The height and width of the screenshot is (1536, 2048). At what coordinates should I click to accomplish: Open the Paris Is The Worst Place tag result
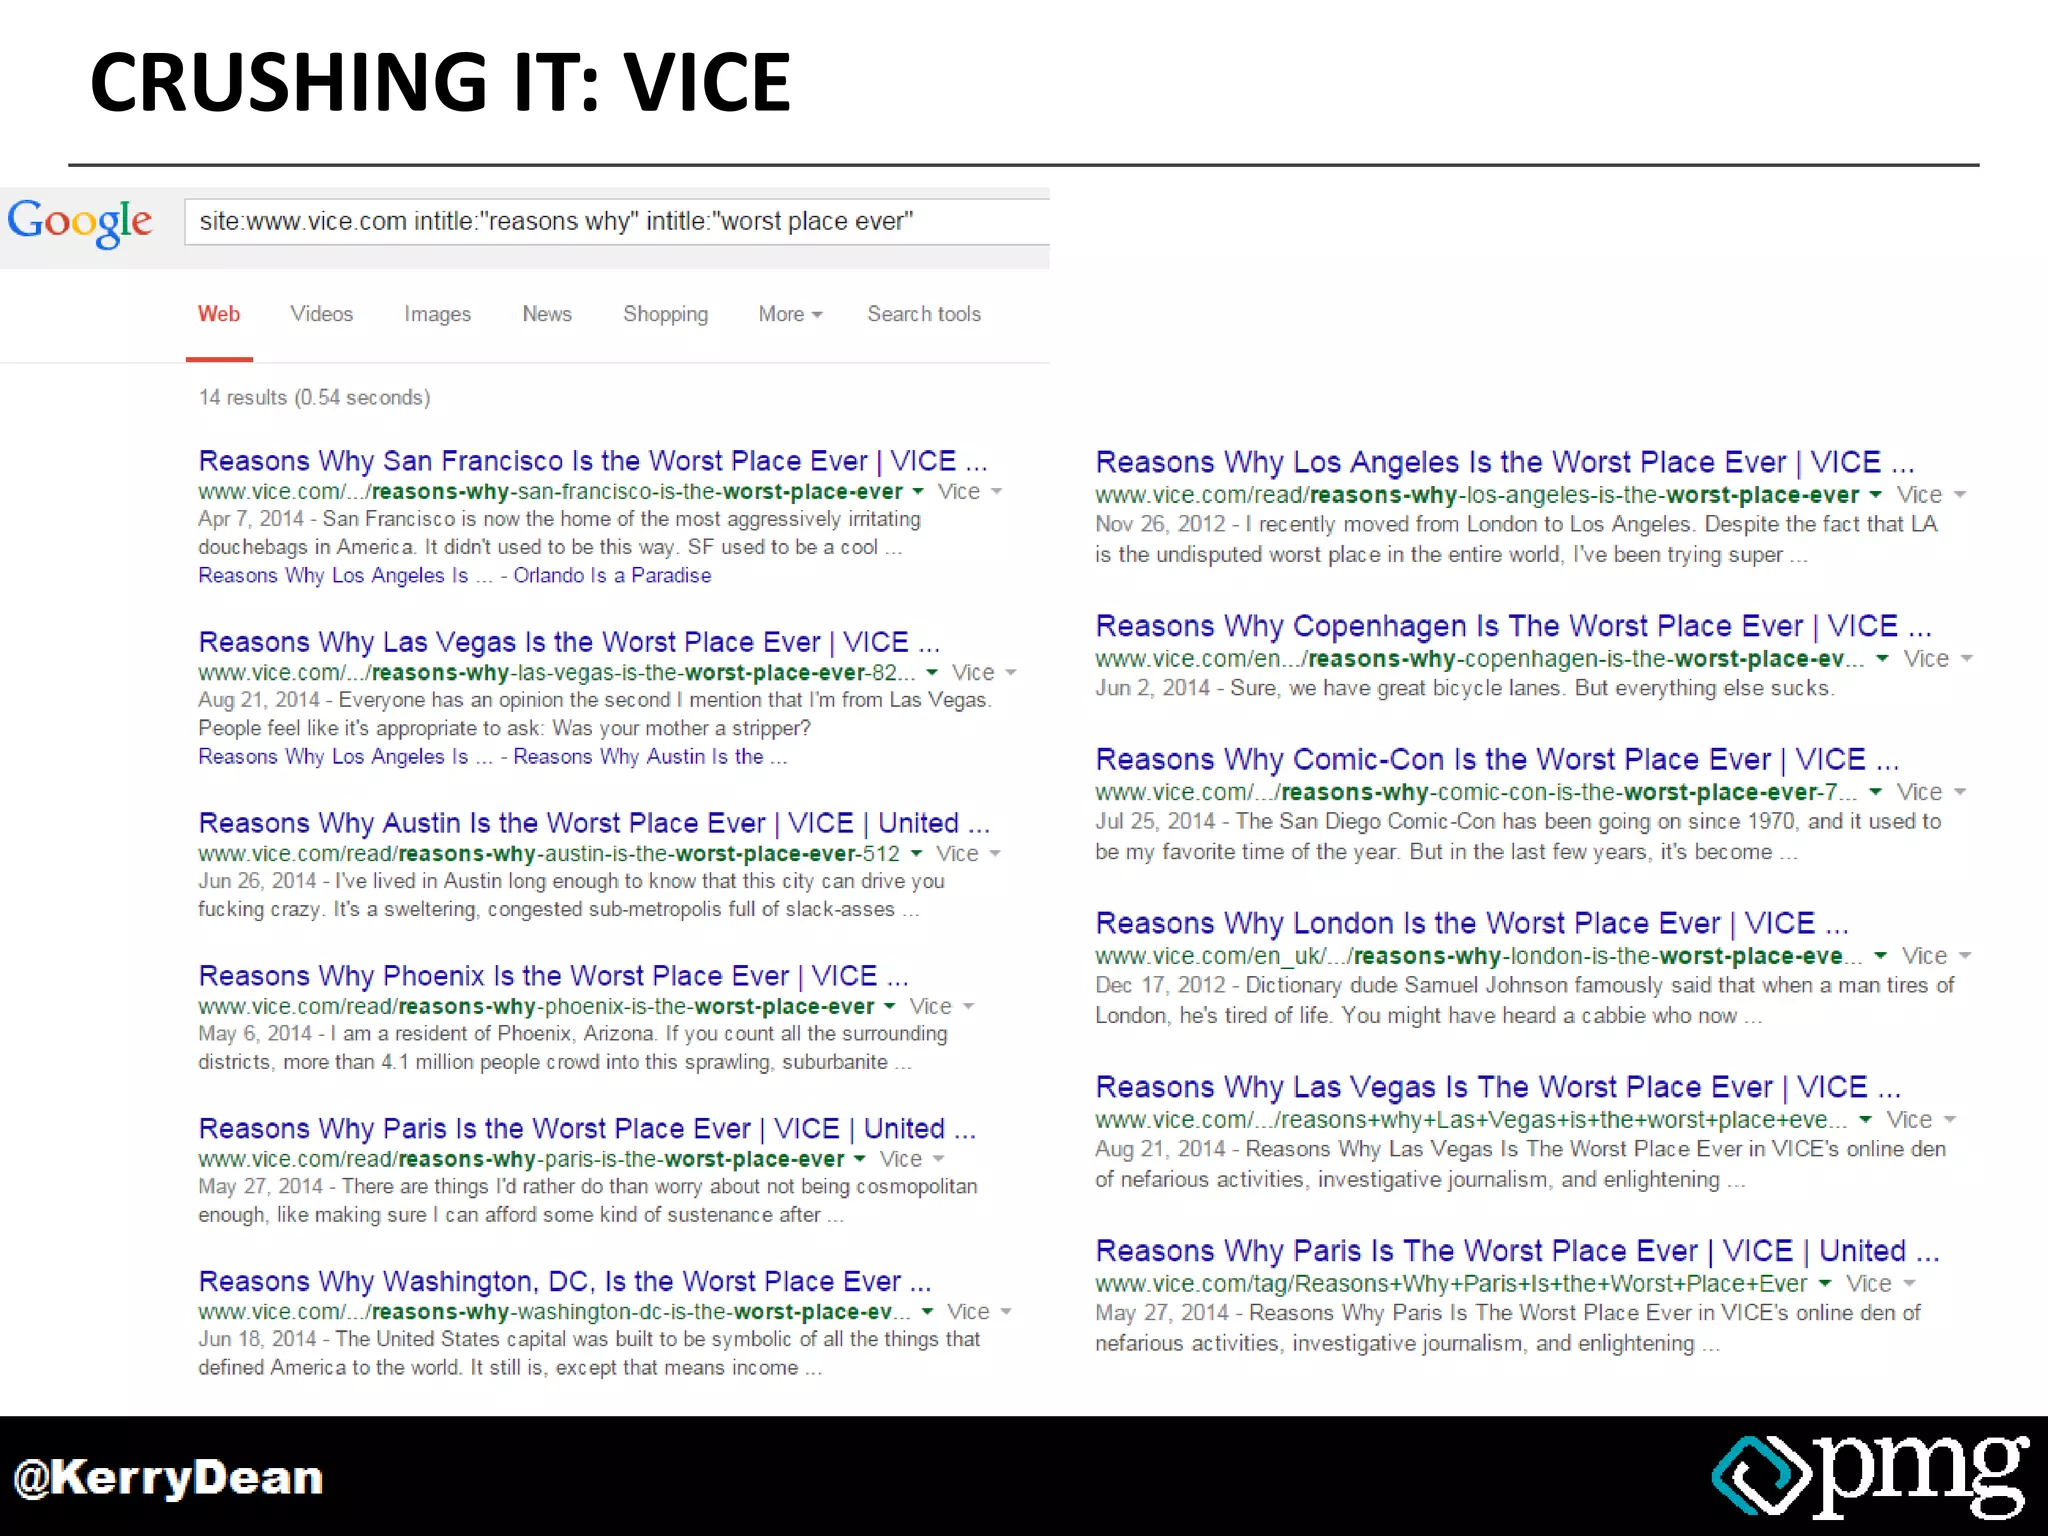pyautogui.click(x=1517, y=1251)
